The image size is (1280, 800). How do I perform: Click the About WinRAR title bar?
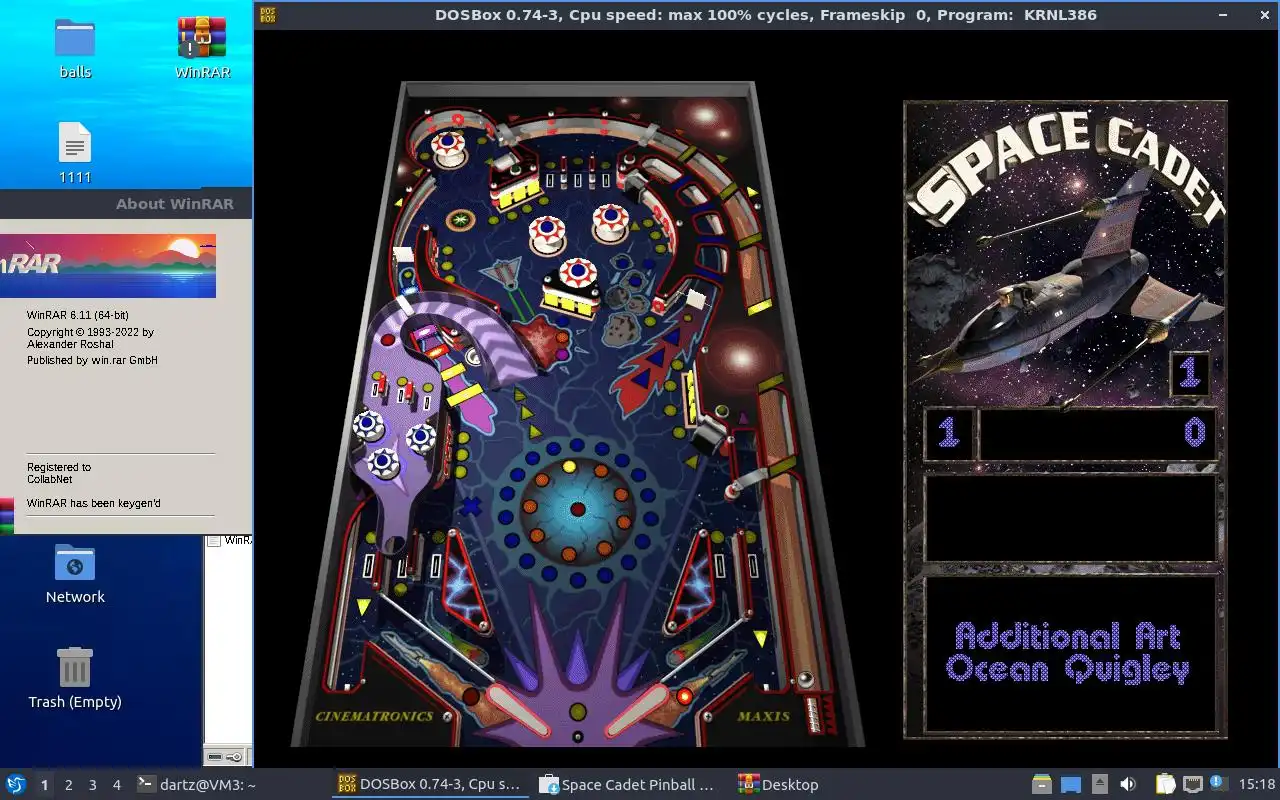coord(126,203)
